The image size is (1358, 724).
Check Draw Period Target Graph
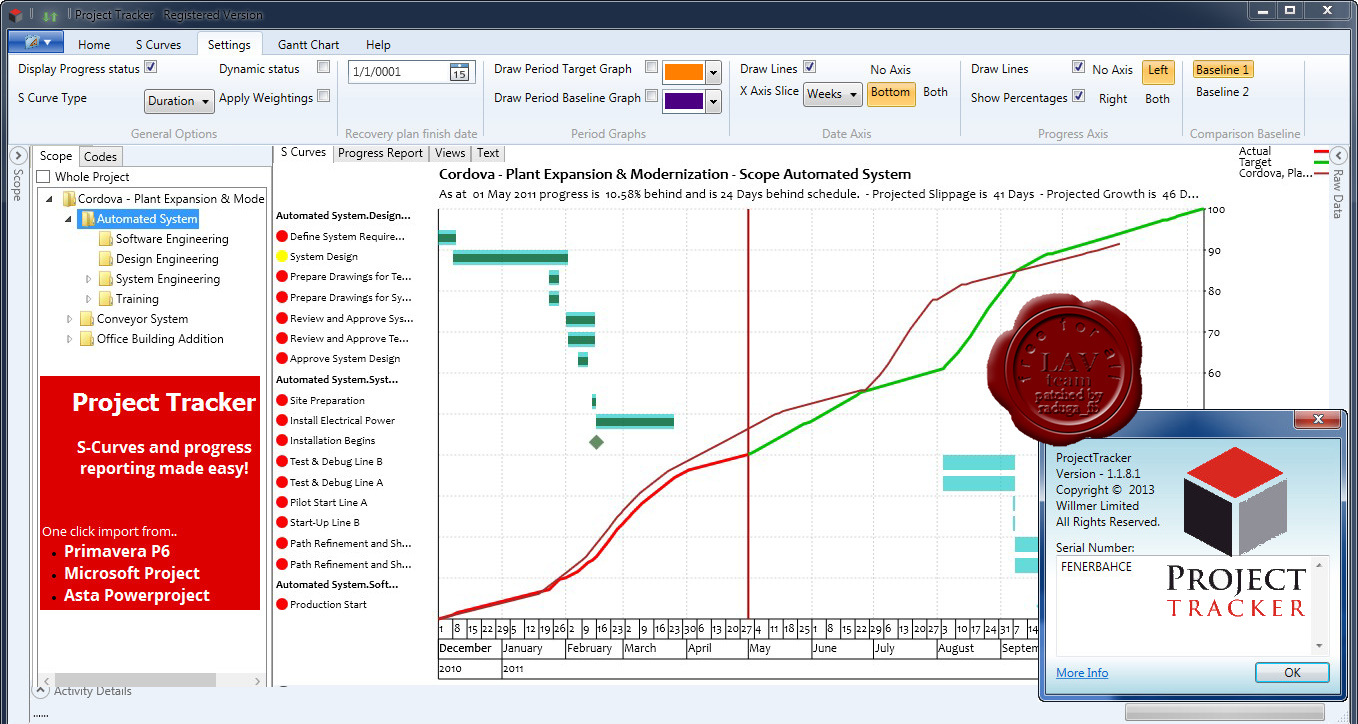click(651, 67)
